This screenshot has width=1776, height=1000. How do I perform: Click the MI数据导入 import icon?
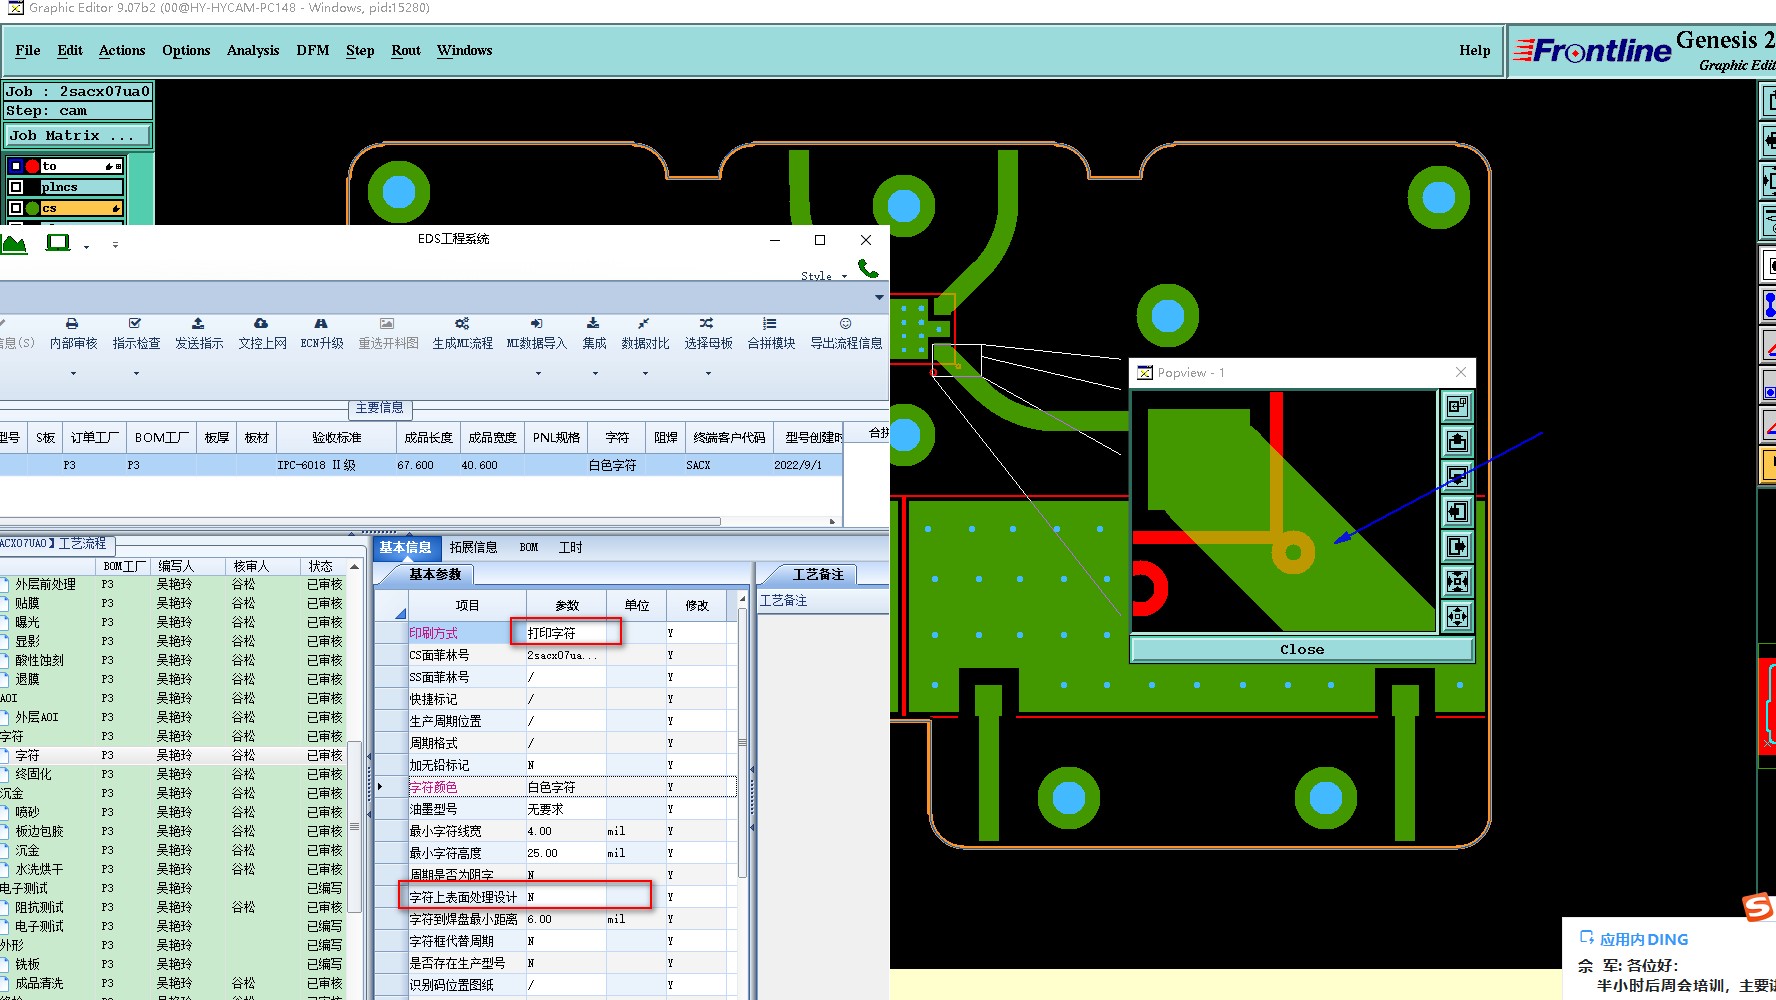[x=537, y=324]
